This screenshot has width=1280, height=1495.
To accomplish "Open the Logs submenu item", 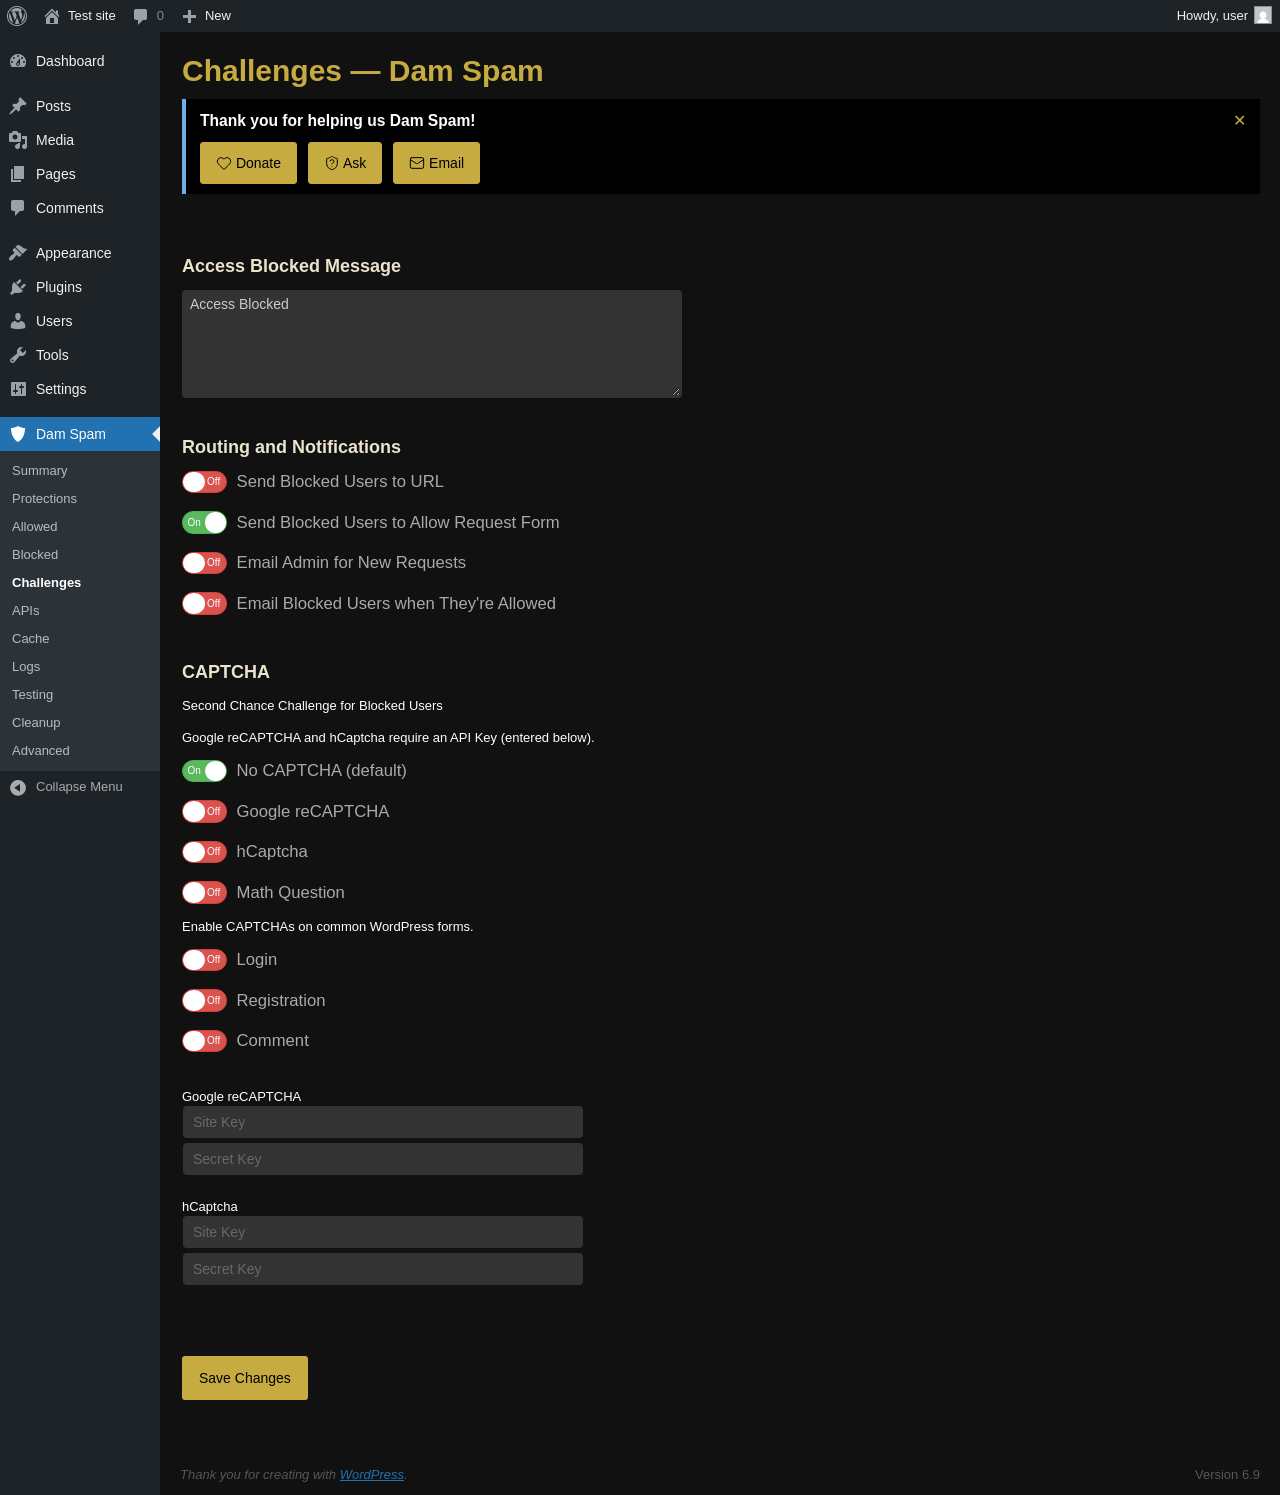I will 26,667.
